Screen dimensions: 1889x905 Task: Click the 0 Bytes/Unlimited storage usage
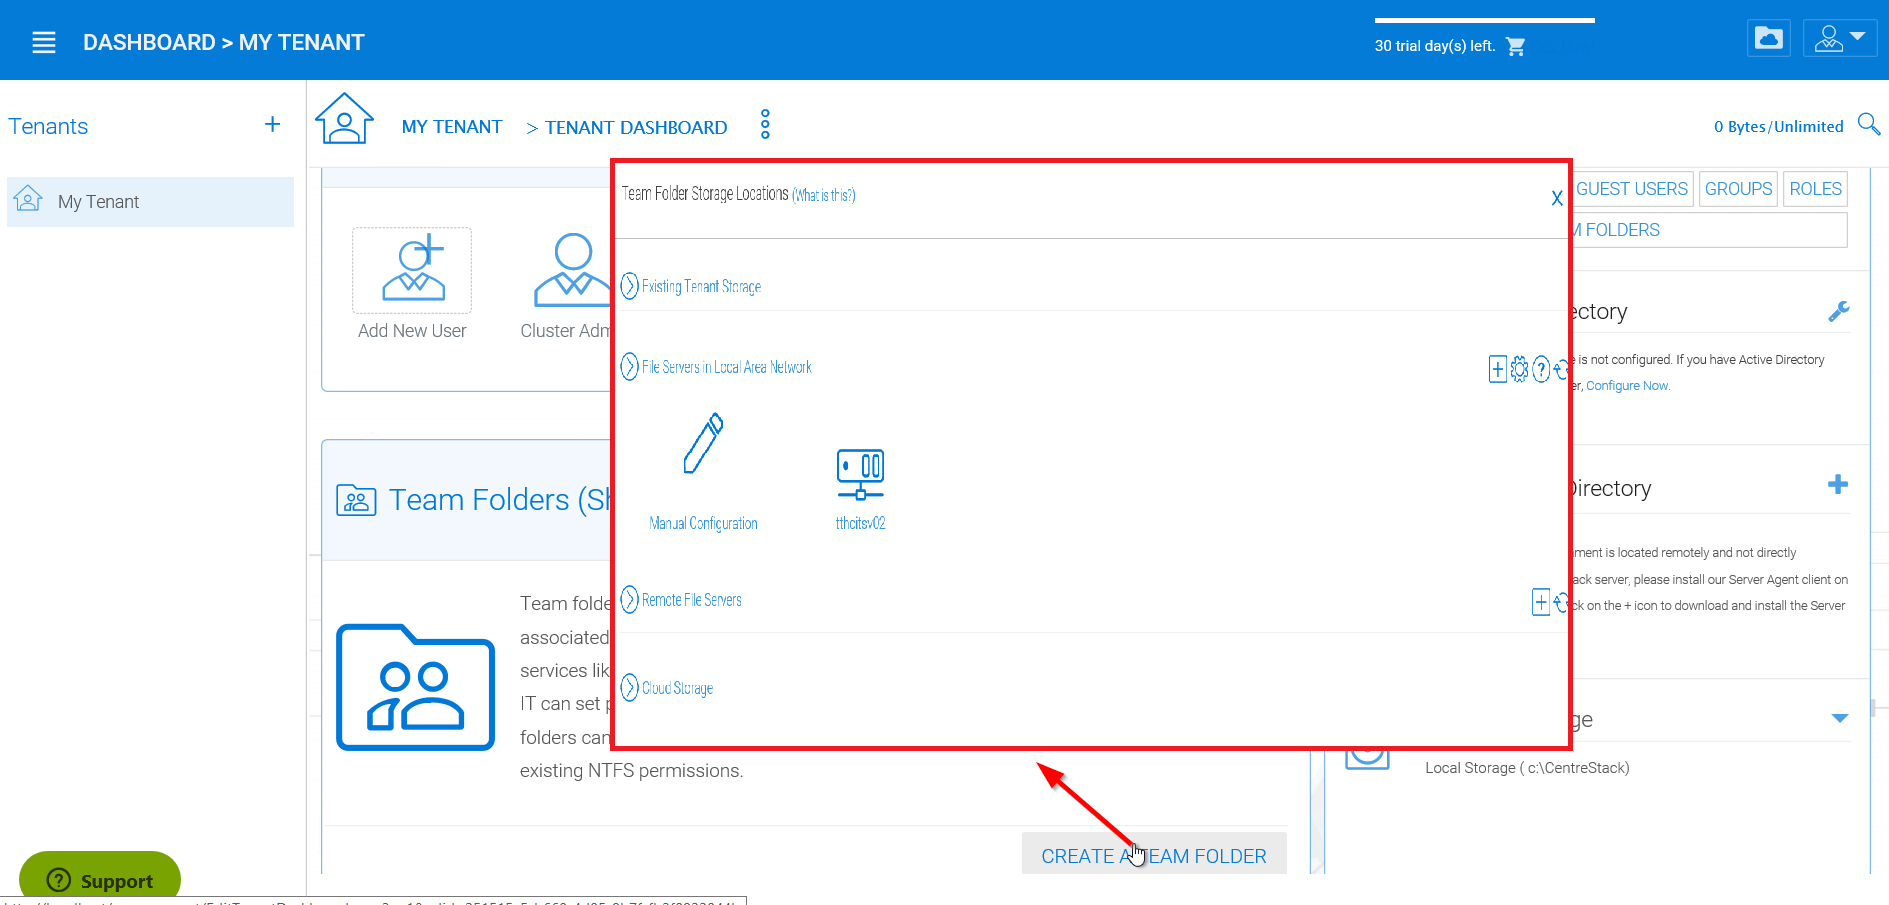[x=1778, y=126]
